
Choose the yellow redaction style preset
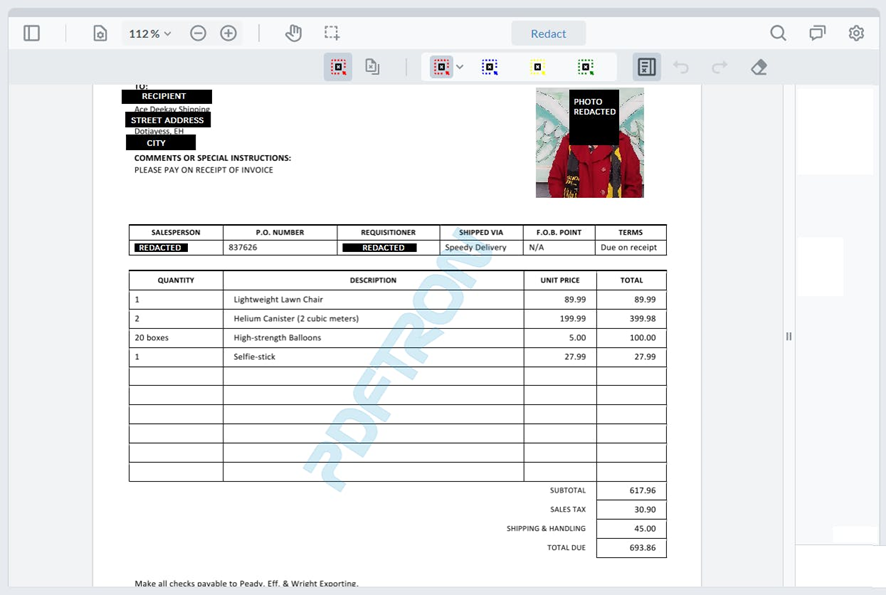(x=537, y=67)
